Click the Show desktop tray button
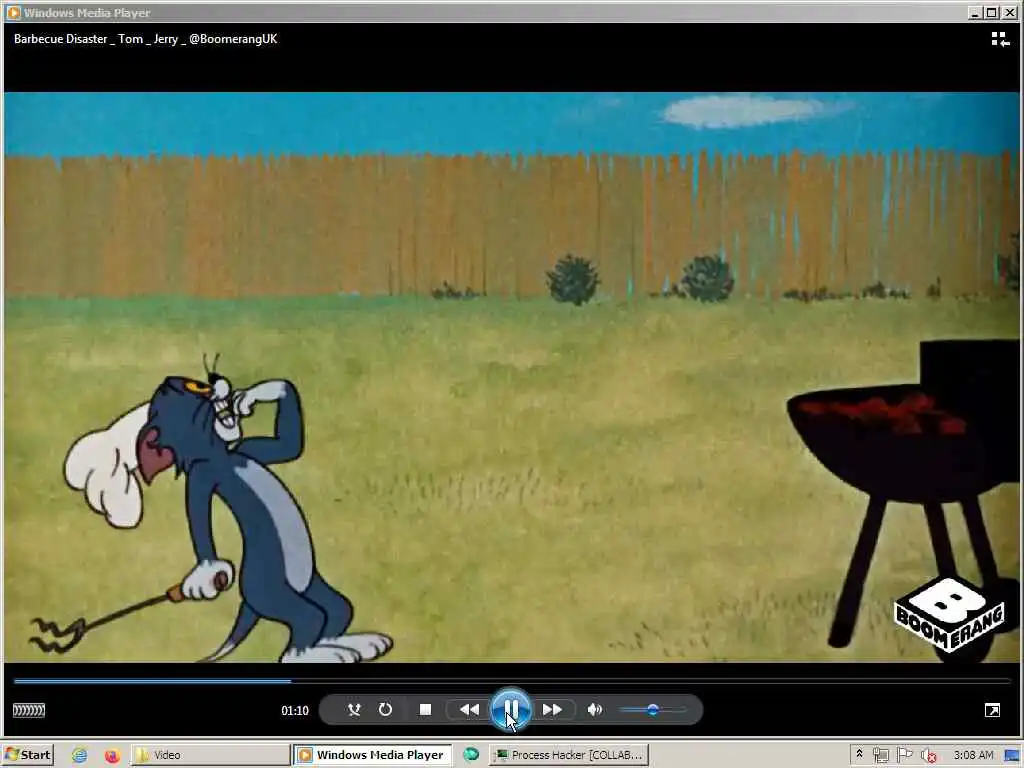 (x=1012, y=756)
